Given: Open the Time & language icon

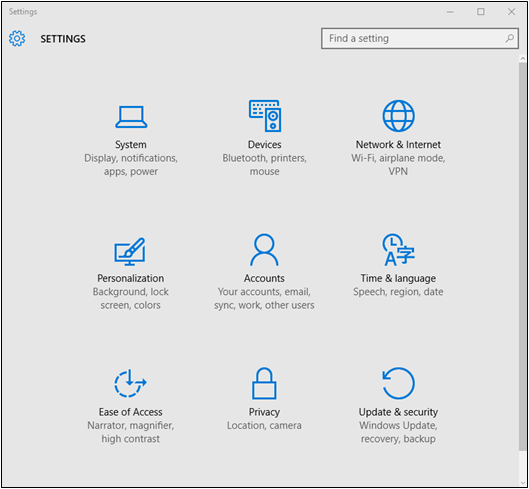Looking at the screenshot, I should [x=398, y=250].
